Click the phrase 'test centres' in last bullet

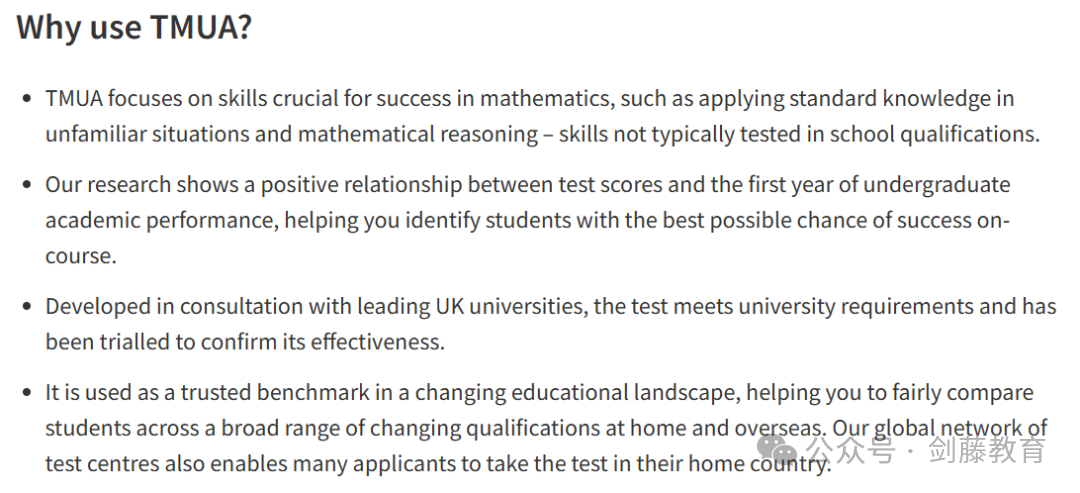pyautogui.click(x=101, y=463)
